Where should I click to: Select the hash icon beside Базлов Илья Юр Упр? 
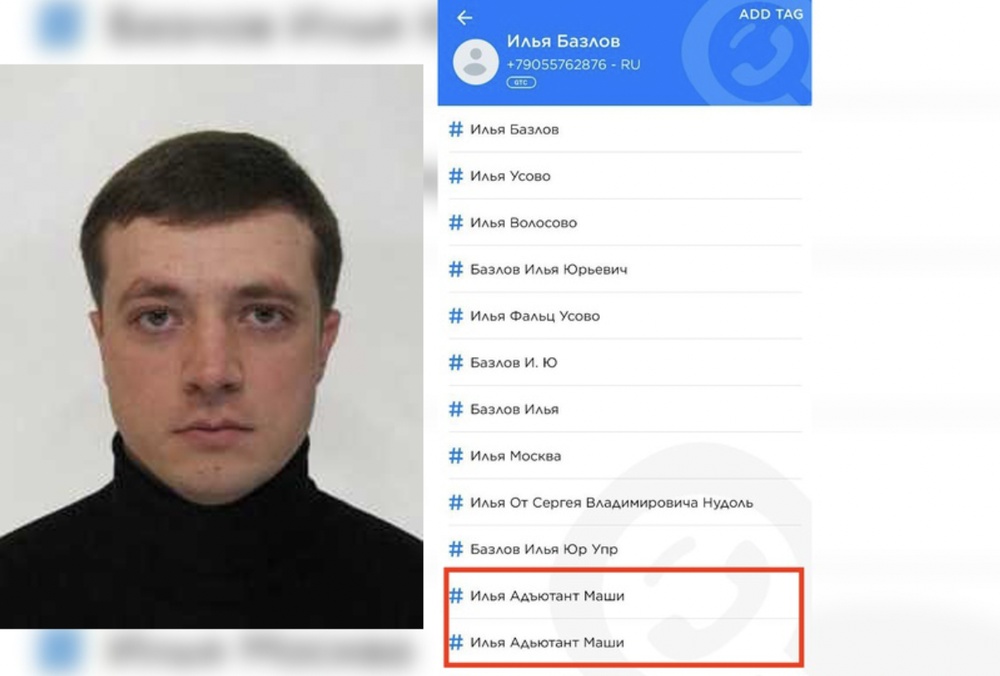coord(455,549)
